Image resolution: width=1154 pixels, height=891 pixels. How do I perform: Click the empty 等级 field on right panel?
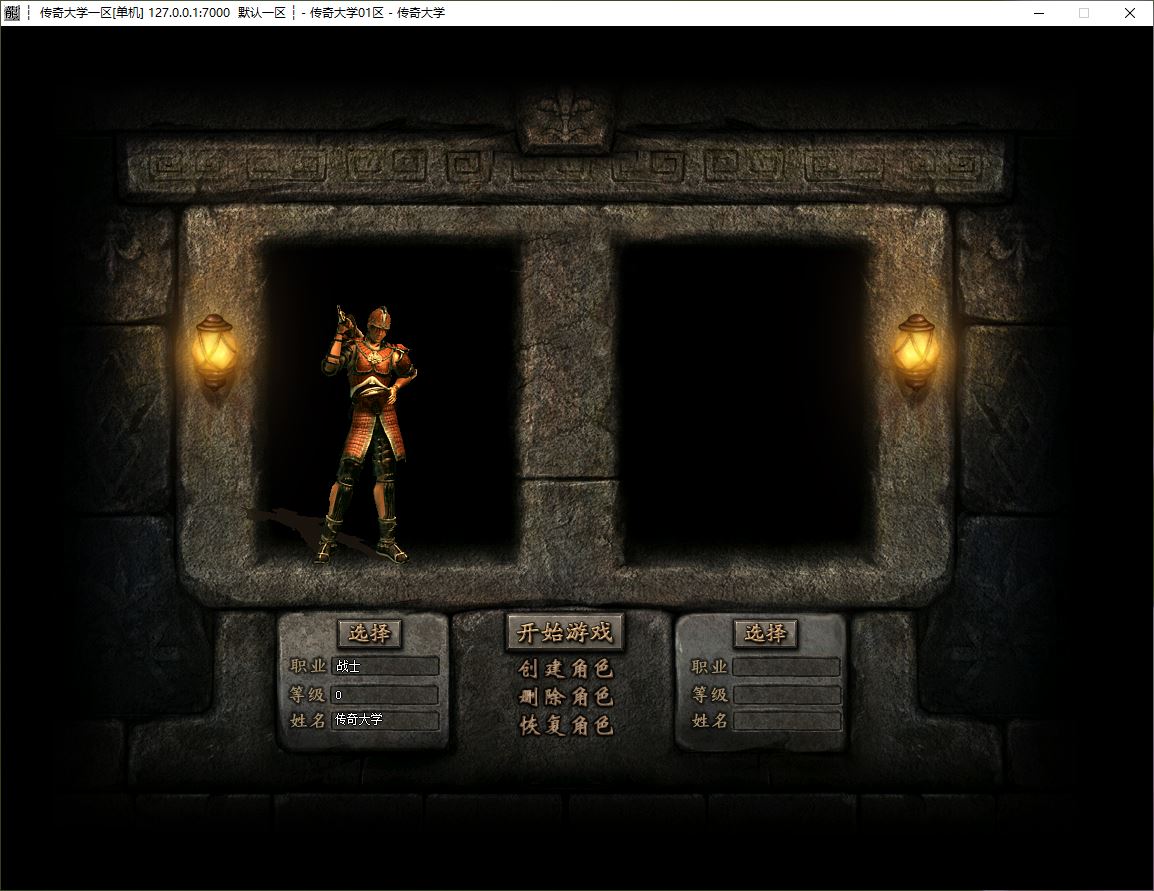point(786,695)
